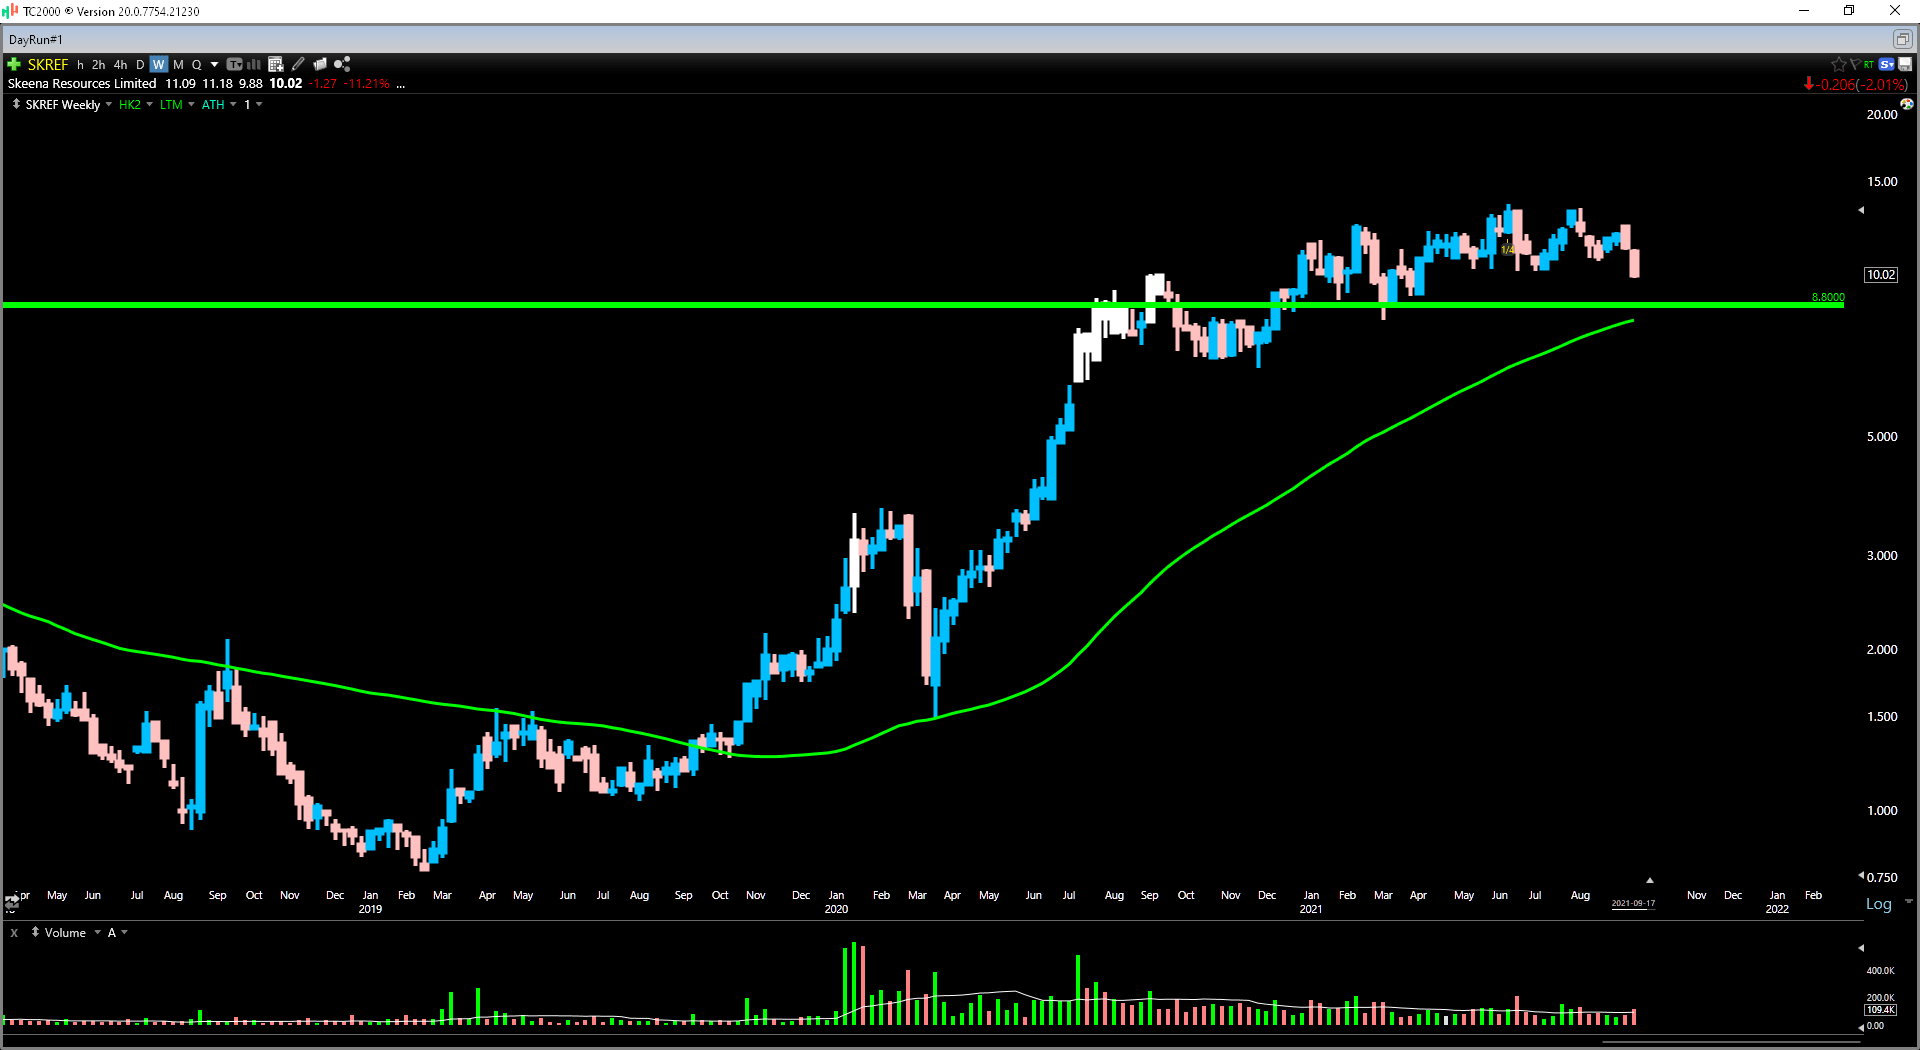The width and height of the screenshot is (1920, 1050).
Task: Open the add-calendar events icon
Action: 276,64
